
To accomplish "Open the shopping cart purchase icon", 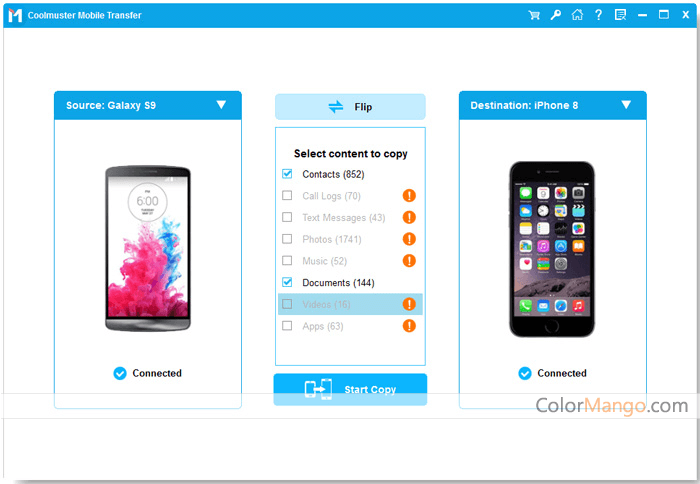I will coord(534,15).
